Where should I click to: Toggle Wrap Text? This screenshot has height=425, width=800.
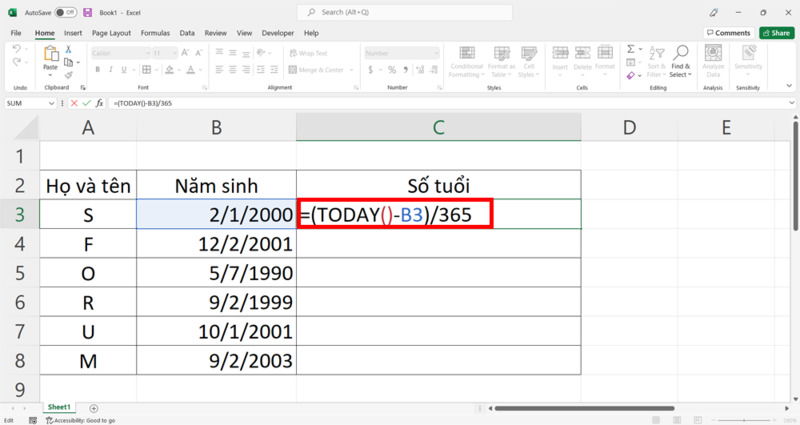pos(308,53)
